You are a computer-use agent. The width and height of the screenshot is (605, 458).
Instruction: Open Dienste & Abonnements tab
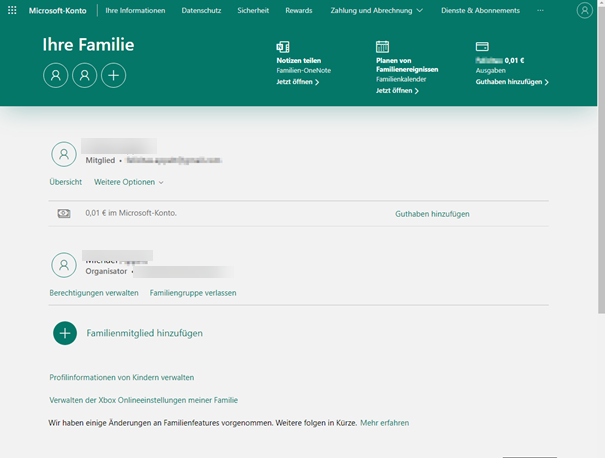click(480, 10)
